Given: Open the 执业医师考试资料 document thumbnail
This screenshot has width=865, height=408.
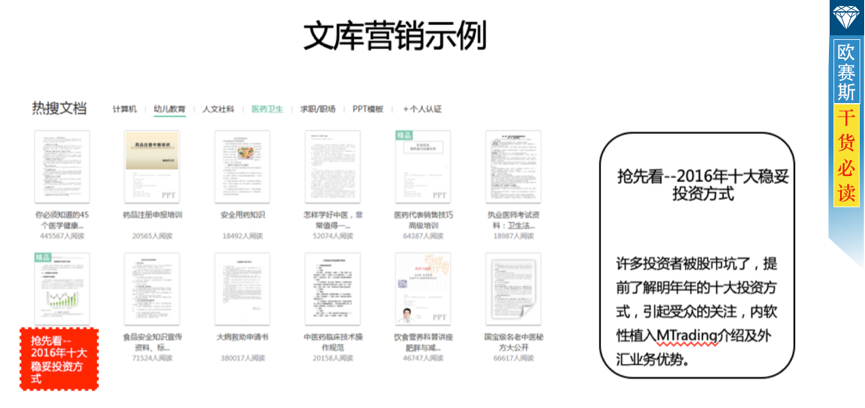Looking at the screenshot, I should (x=513, y=167).
